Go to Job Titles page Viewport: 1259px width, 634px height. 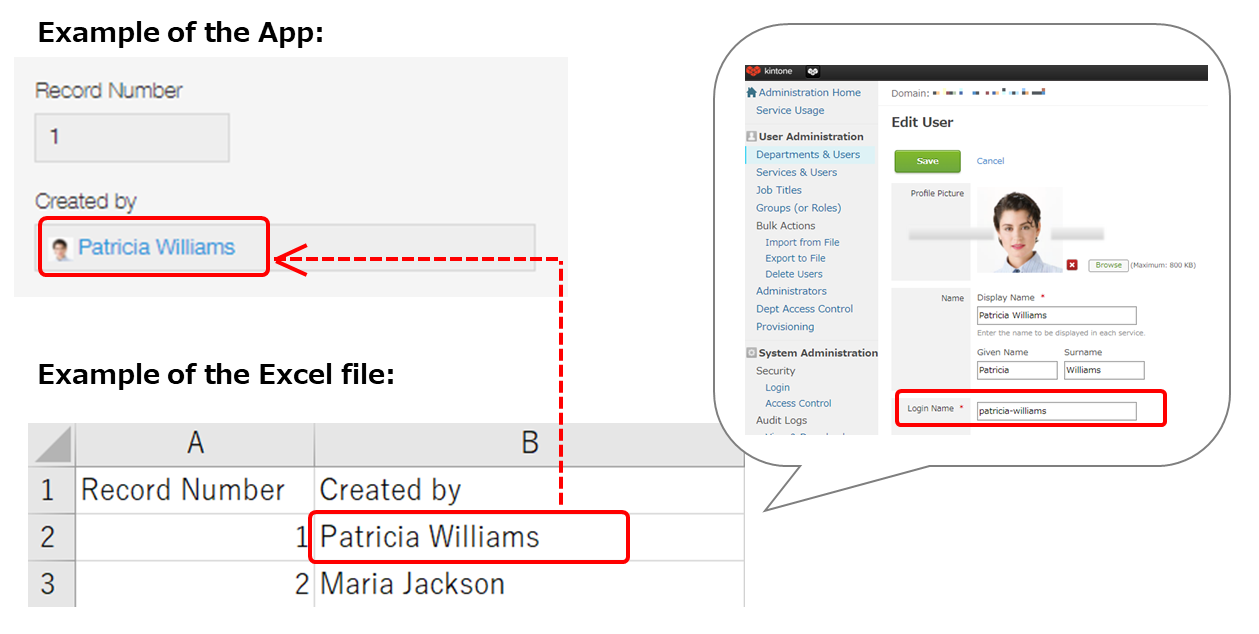(779, 190)
